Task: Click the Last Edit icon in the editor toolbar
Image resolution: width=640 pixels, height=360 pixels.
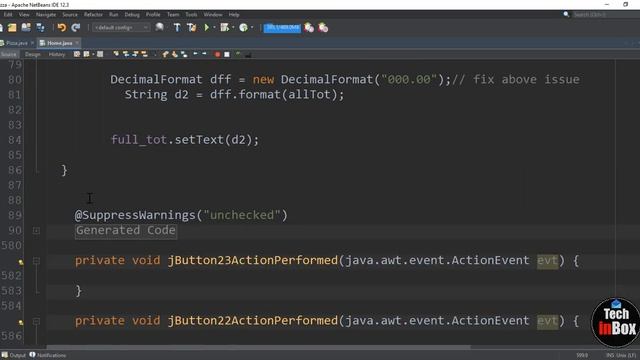Action: (77, 54)
